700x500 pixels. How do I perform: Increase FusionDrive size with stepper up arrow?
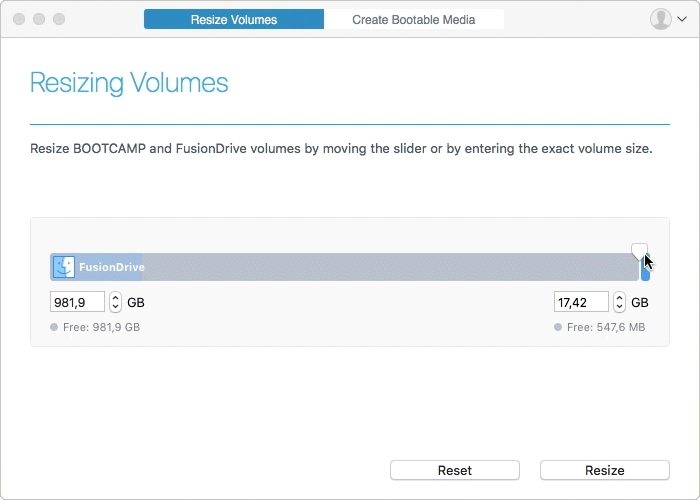click(x=115, y=297)
